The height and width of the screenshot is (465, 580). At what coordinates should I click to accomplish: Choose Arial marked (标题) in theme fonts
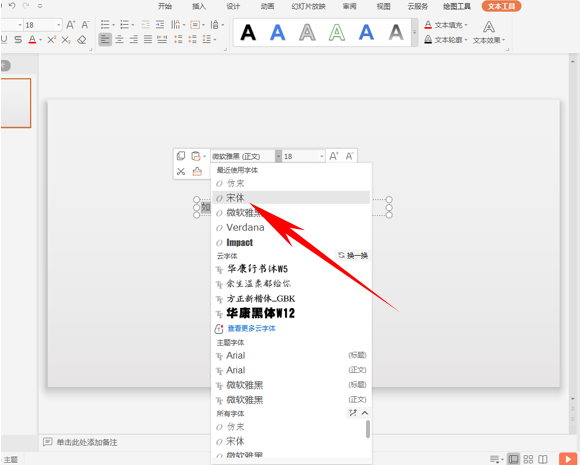[291, 356]
